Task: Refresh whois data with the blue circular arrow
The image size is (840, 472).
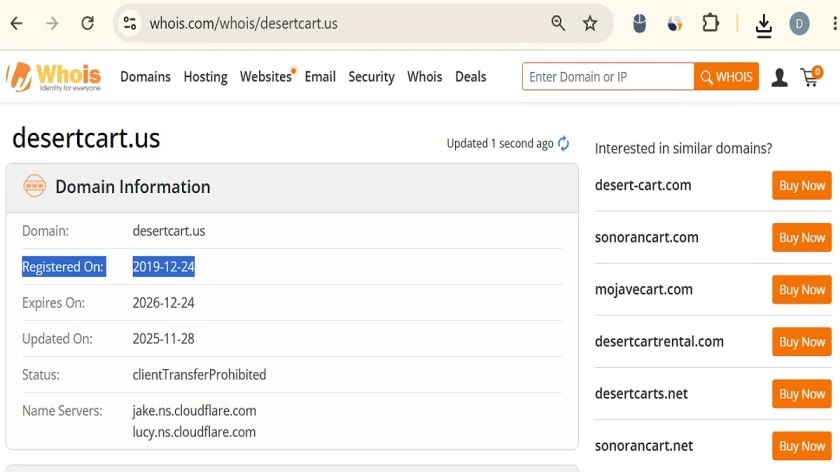Action: coord(564,144)
